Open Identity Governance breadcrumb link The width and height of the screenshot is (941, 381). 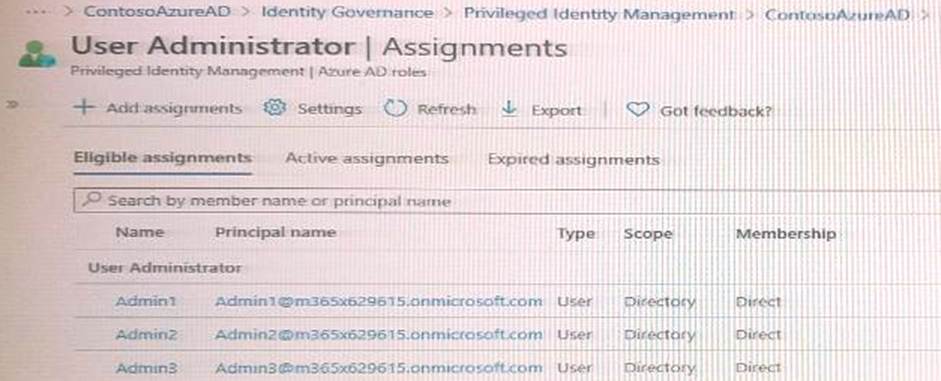pos(347,13)
